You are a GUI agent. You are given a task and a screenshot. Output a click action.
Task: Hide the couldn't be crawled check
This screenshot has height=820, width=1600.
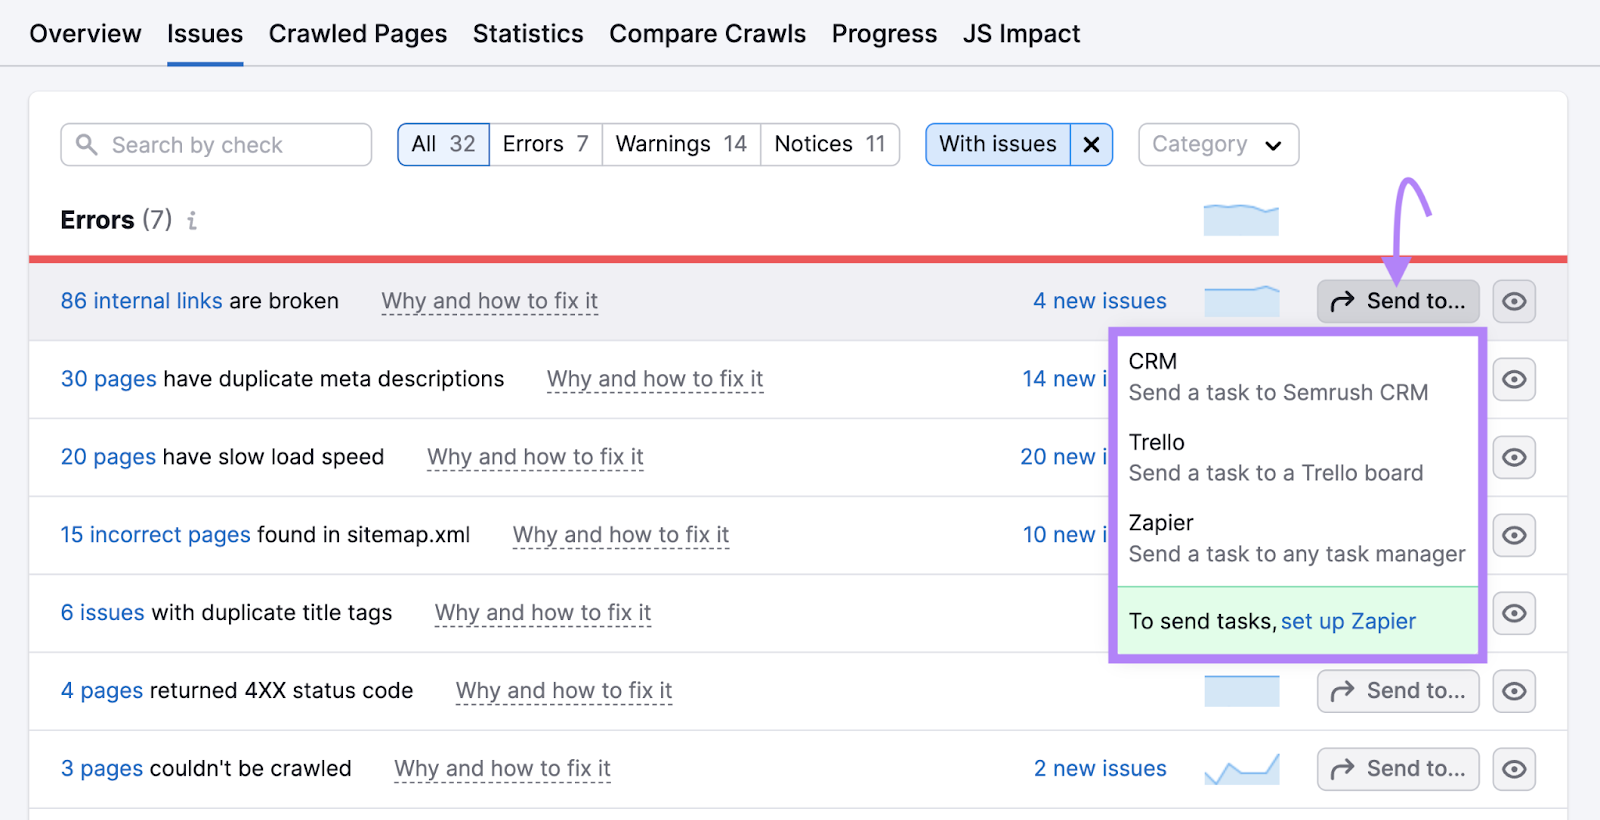(x=1514, y=769)
